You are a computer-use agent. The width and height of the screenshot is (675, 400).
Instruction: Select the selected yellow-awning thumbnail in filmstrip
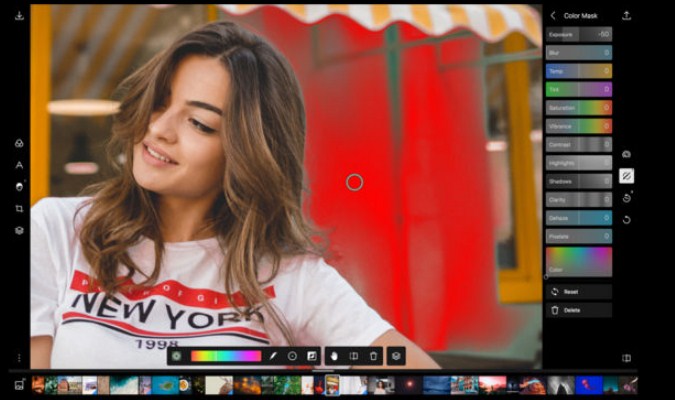(x=332, y=385)
